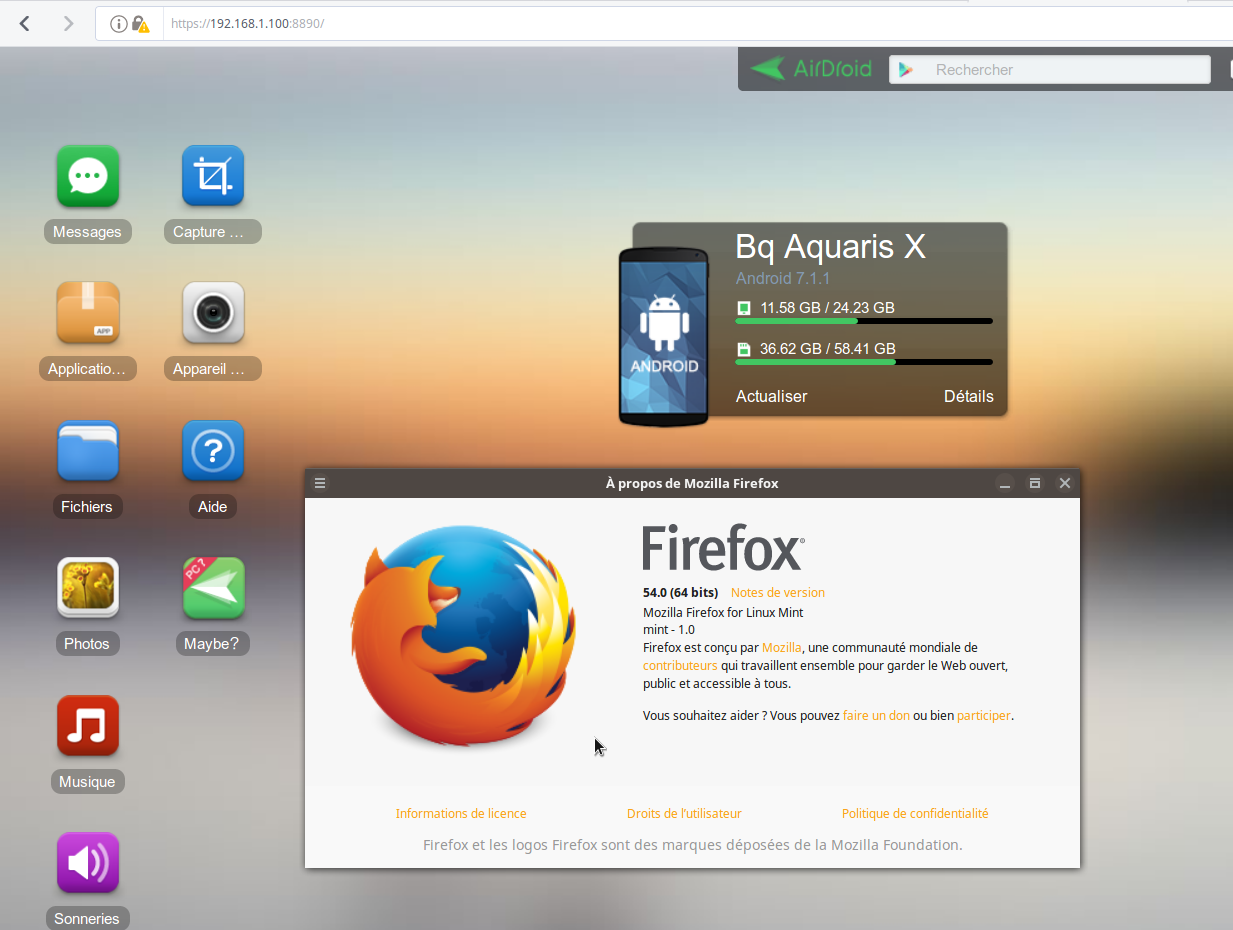Open the Maybe? AirDroid PC icon
1233x930 pixels.
(213, 588)
